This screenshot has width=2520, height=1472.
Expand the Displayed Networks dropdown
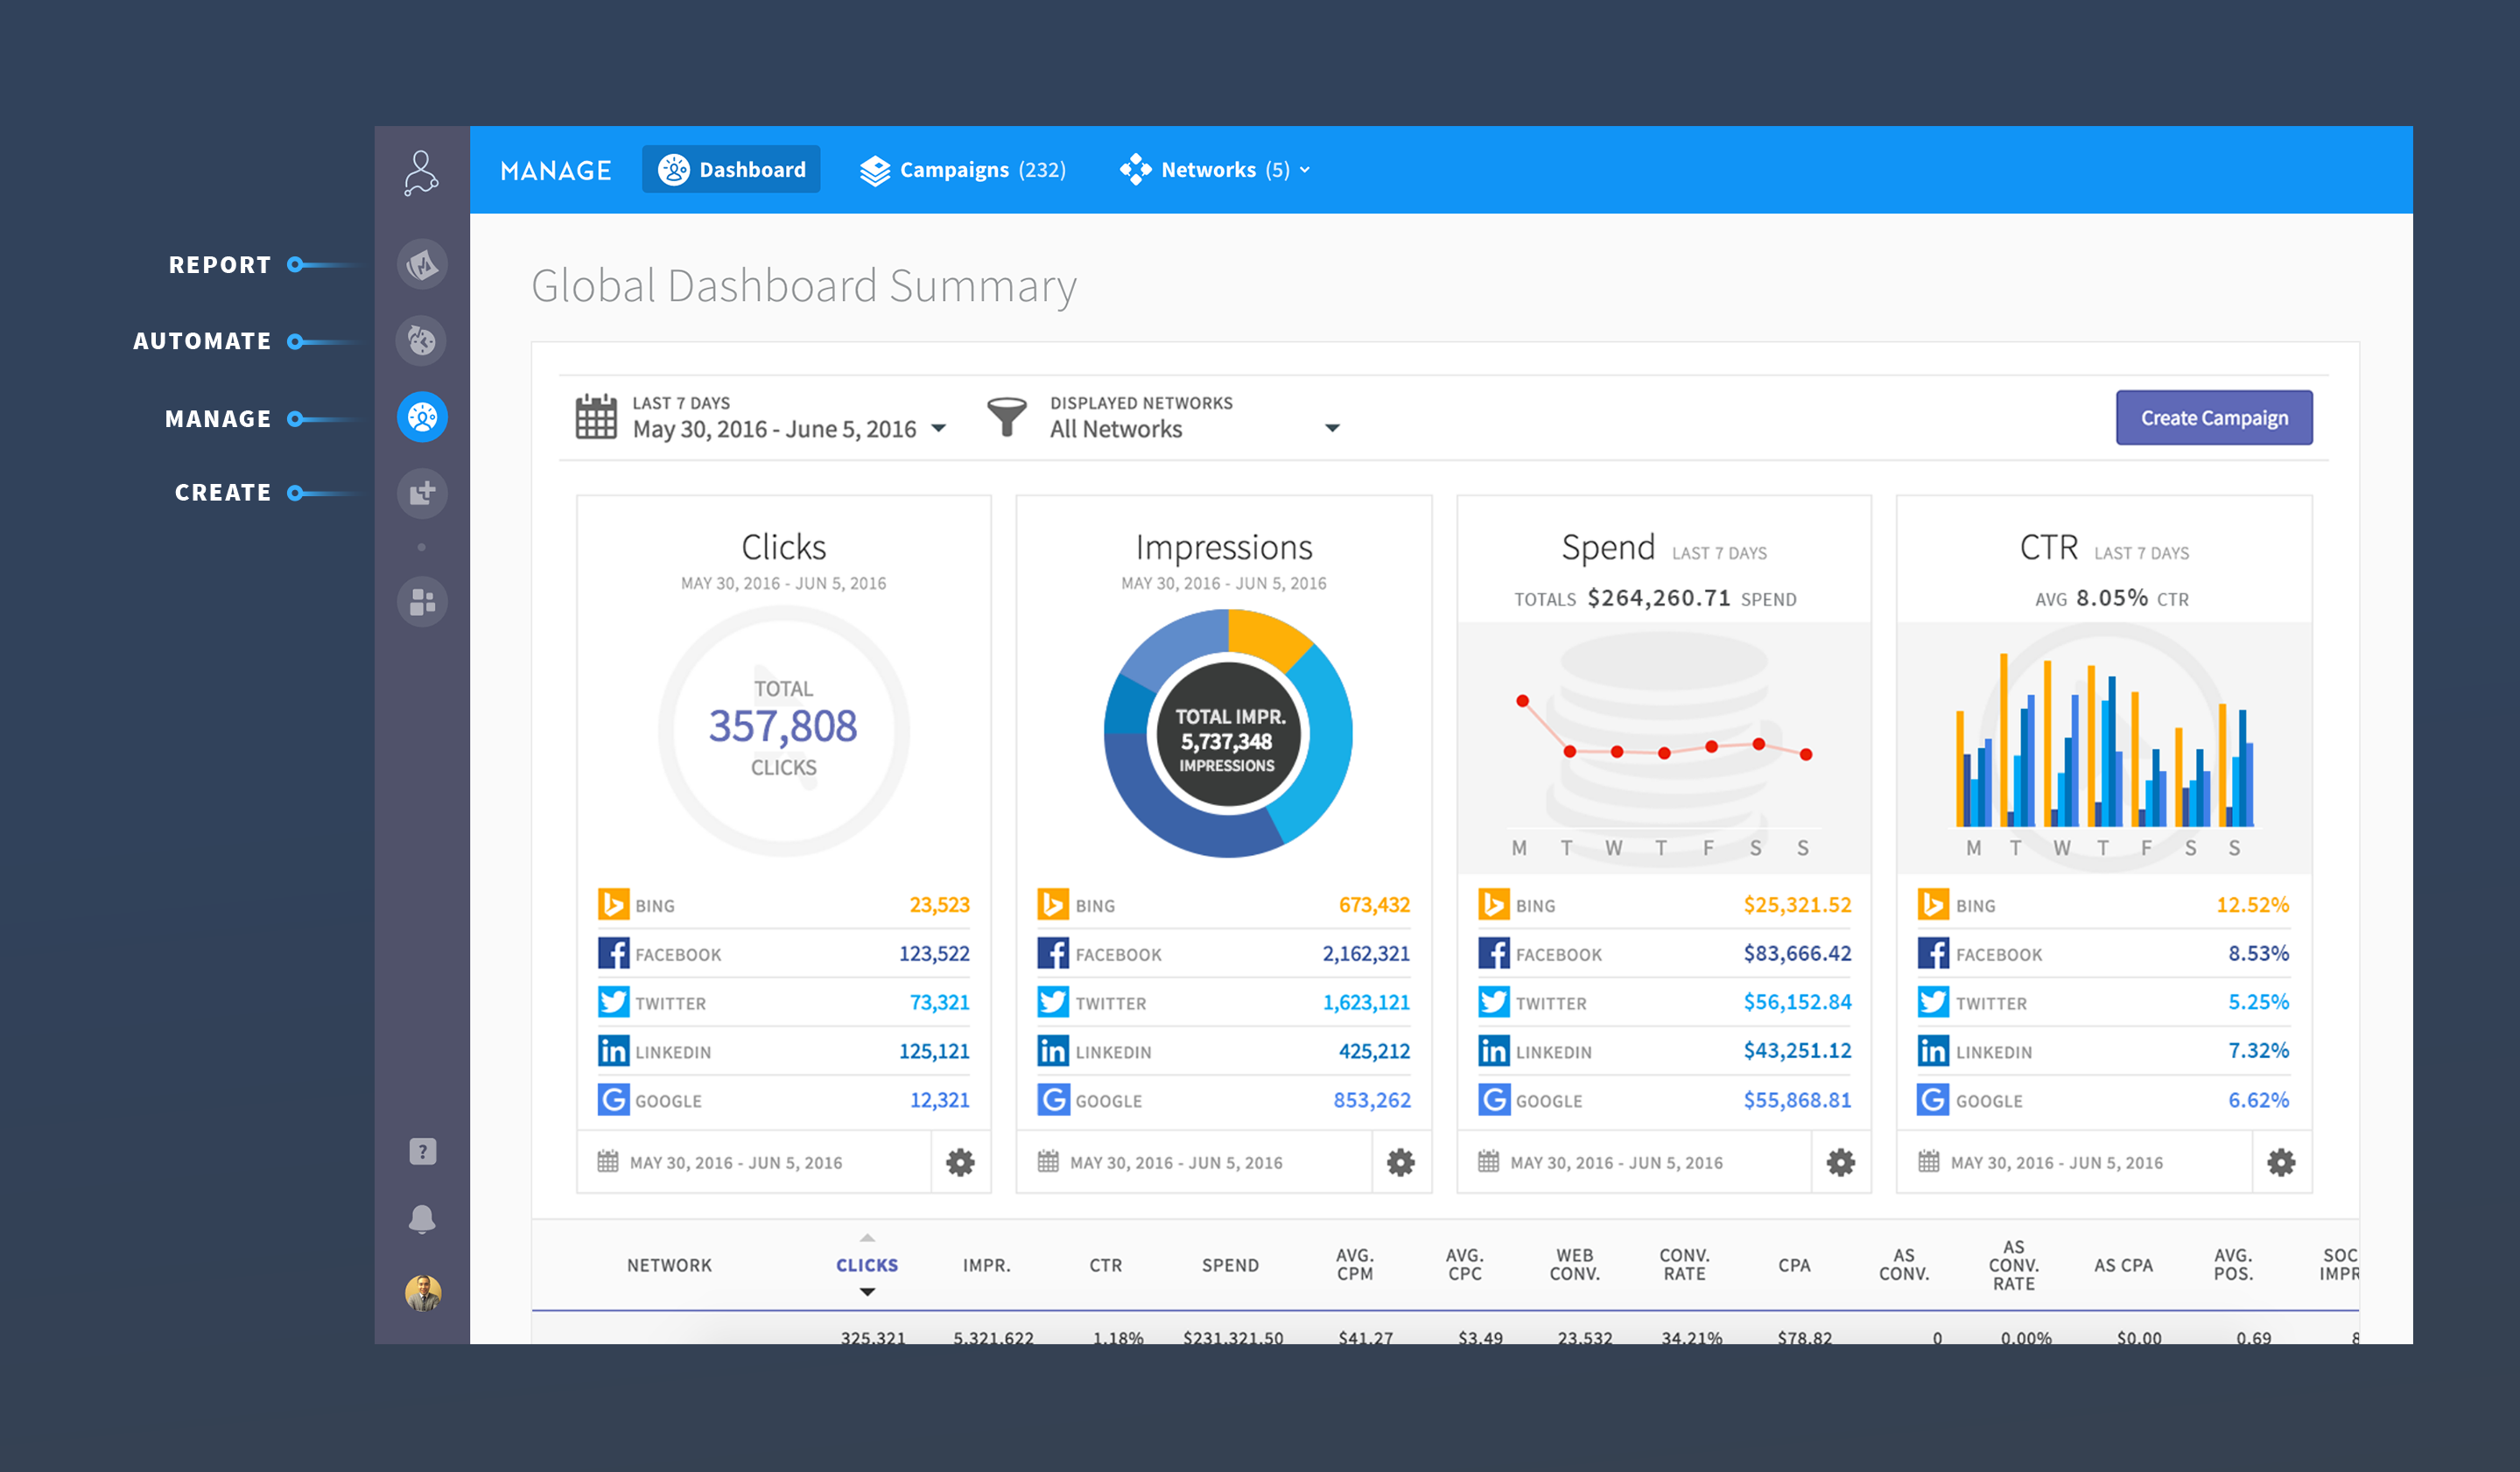pyautogui.click(x=1331, y=429)
